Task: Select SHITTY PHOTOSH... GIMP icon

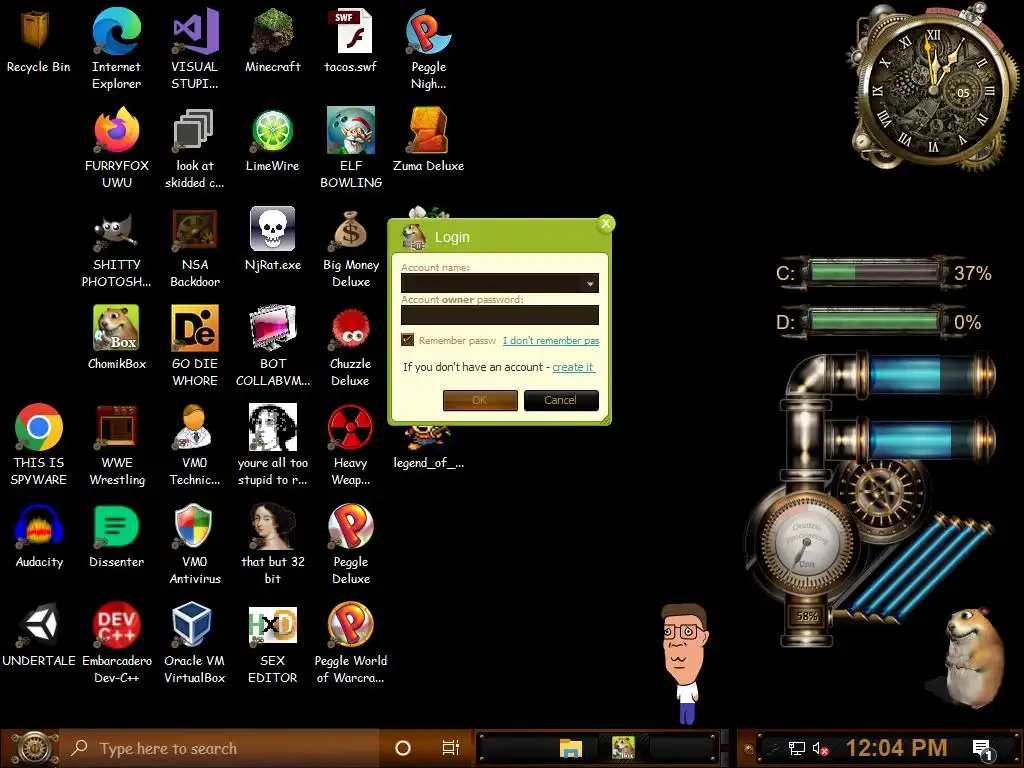Action: (116, 229)
